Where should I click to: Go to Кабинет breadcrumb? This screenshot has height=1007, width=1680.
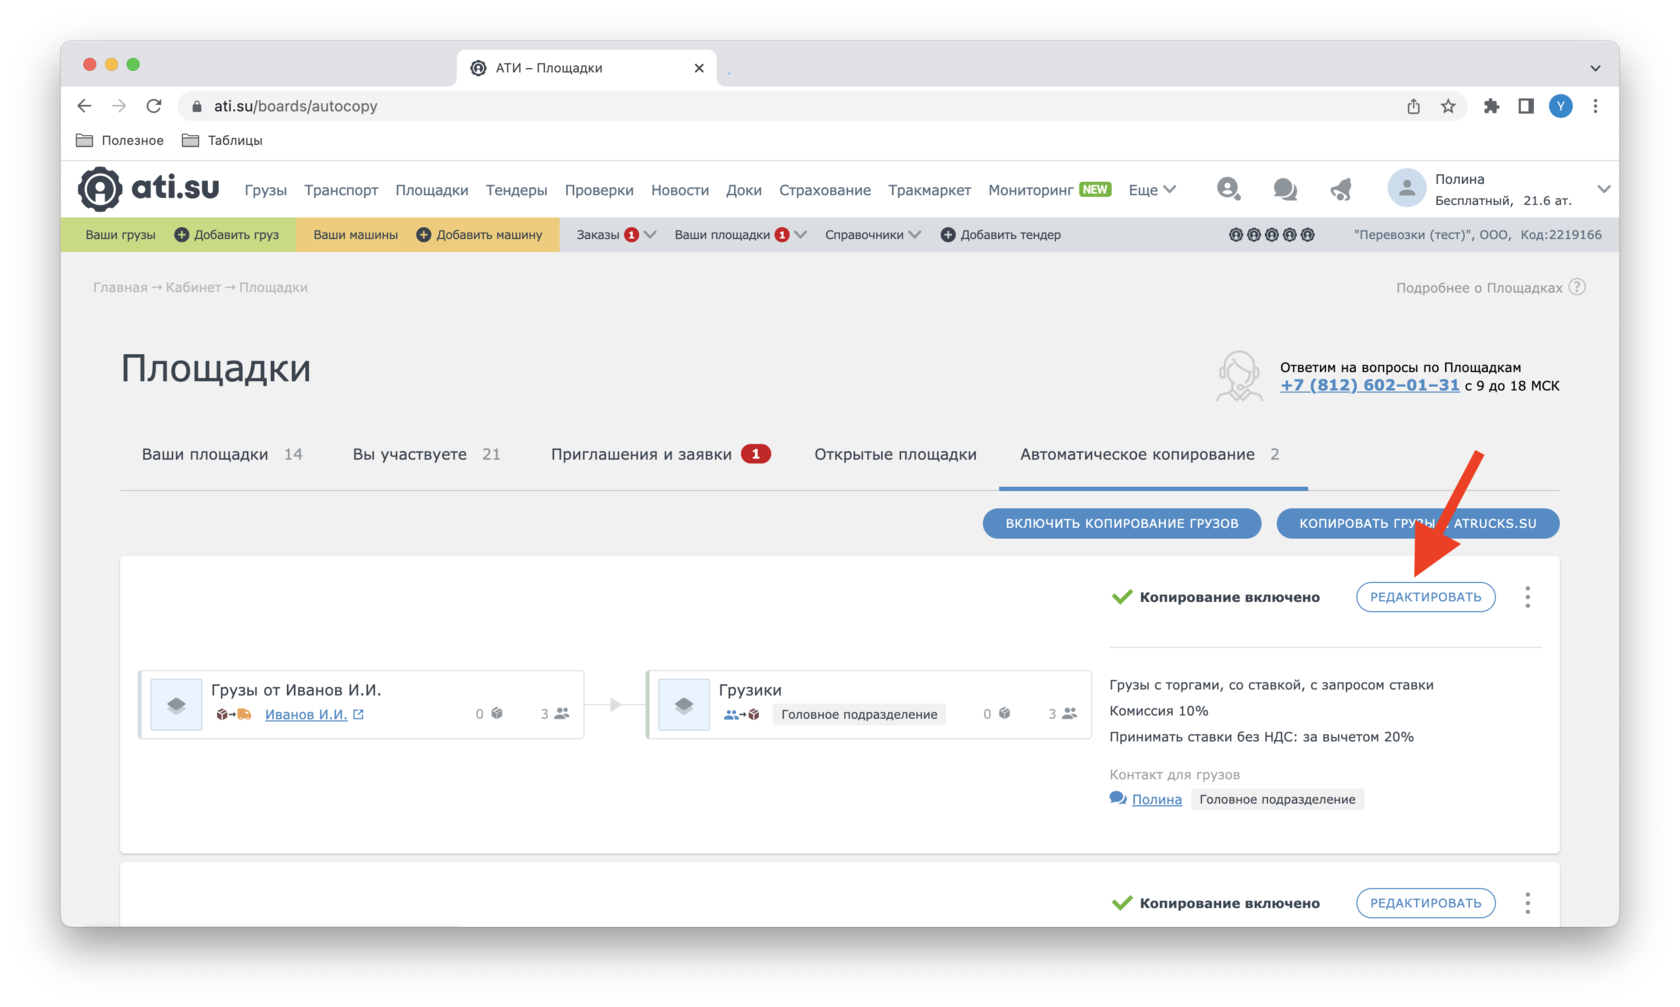[193, 287]
